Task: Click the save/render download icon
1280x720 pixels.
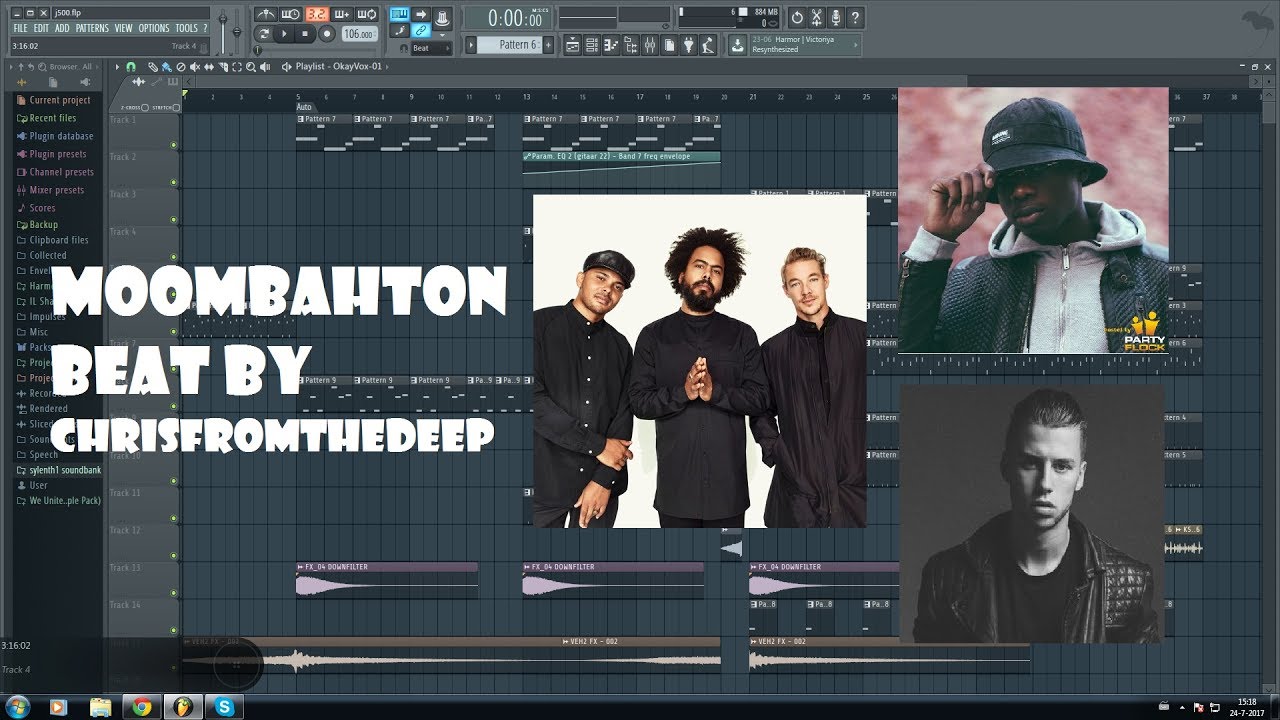Action: click(x=737, y=45)
